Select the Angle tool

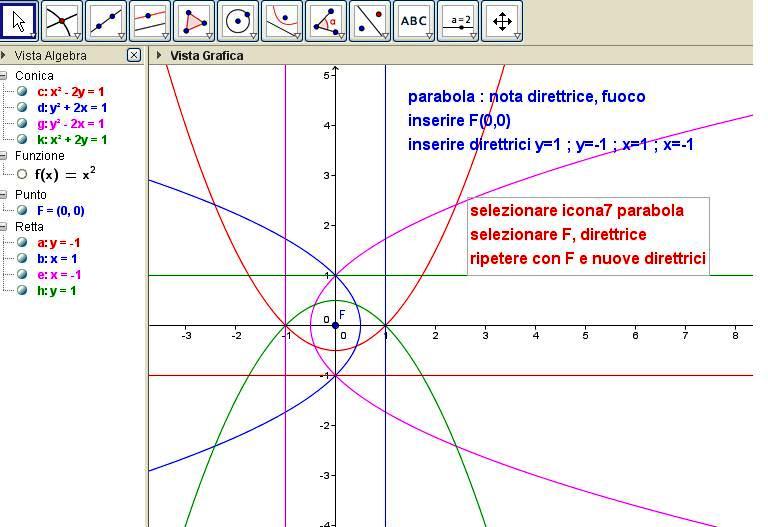tap(326, 21)
